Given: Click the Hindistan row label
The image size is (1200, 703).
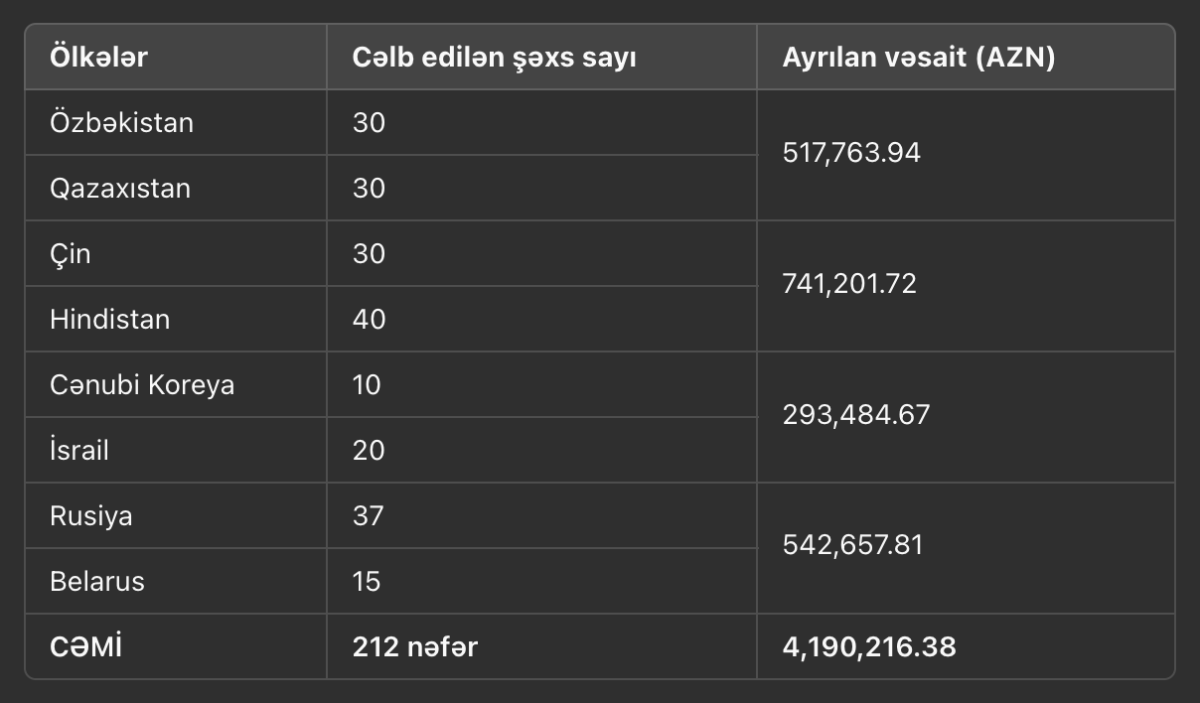Looking at the screenshot, I should coord(110,319).
